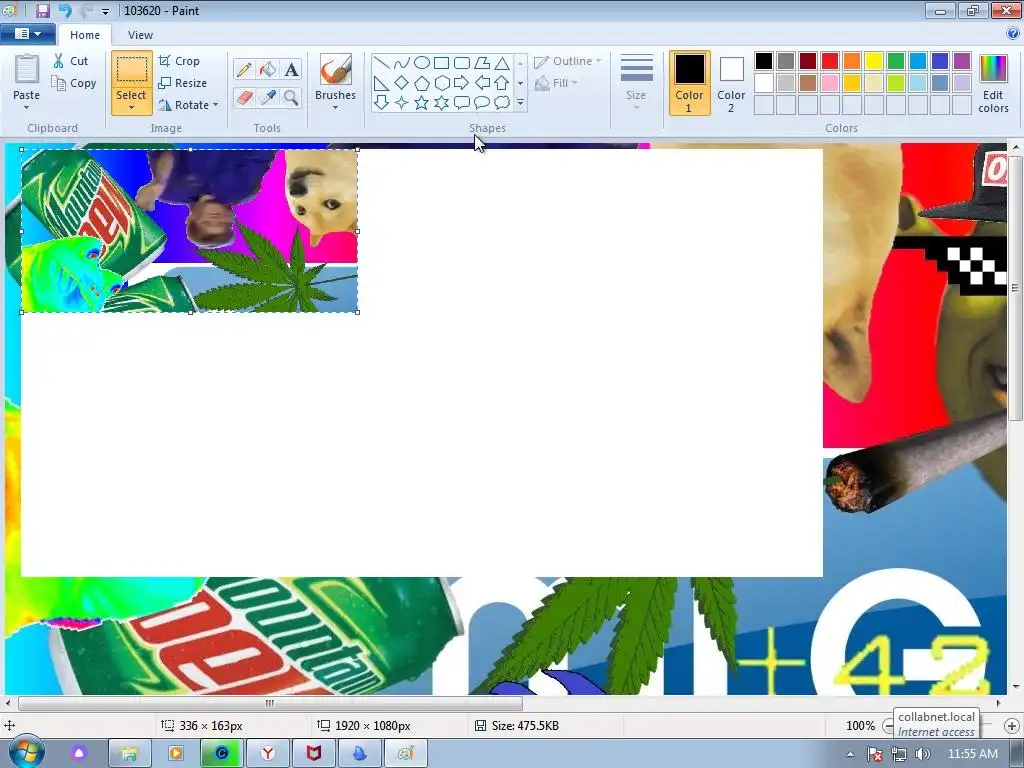Image resolution: width=1024 pixels, height=768 pixels.
Task: Pick the Six-point star shape
Action: tap(441, 103)
